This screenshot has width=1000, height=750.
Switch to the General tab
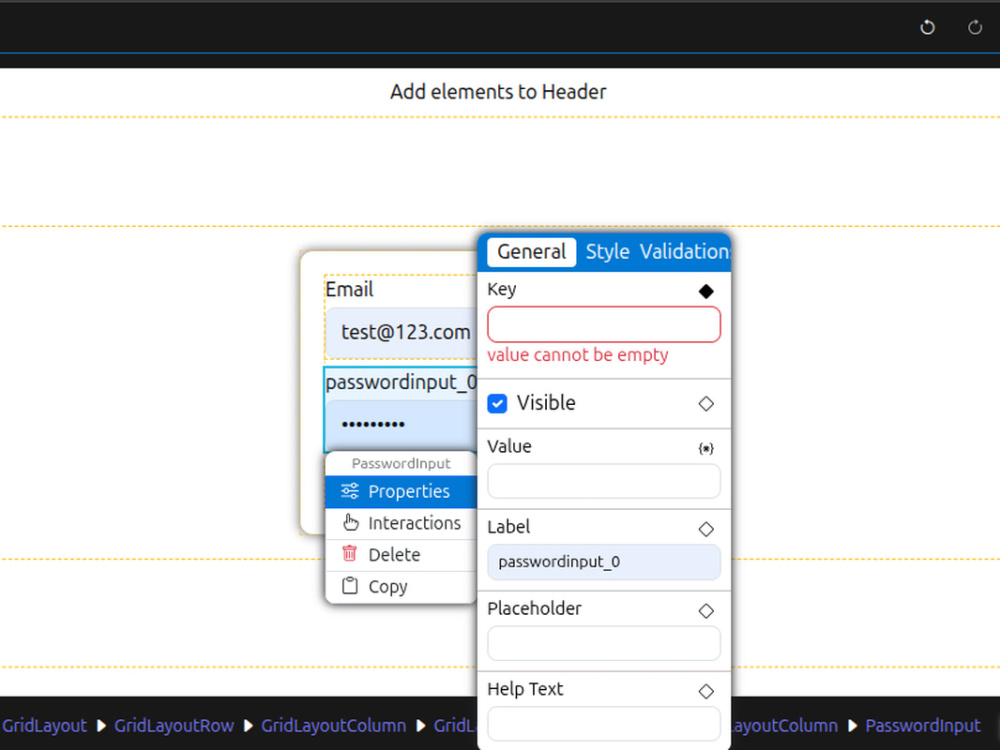[531, 252]
